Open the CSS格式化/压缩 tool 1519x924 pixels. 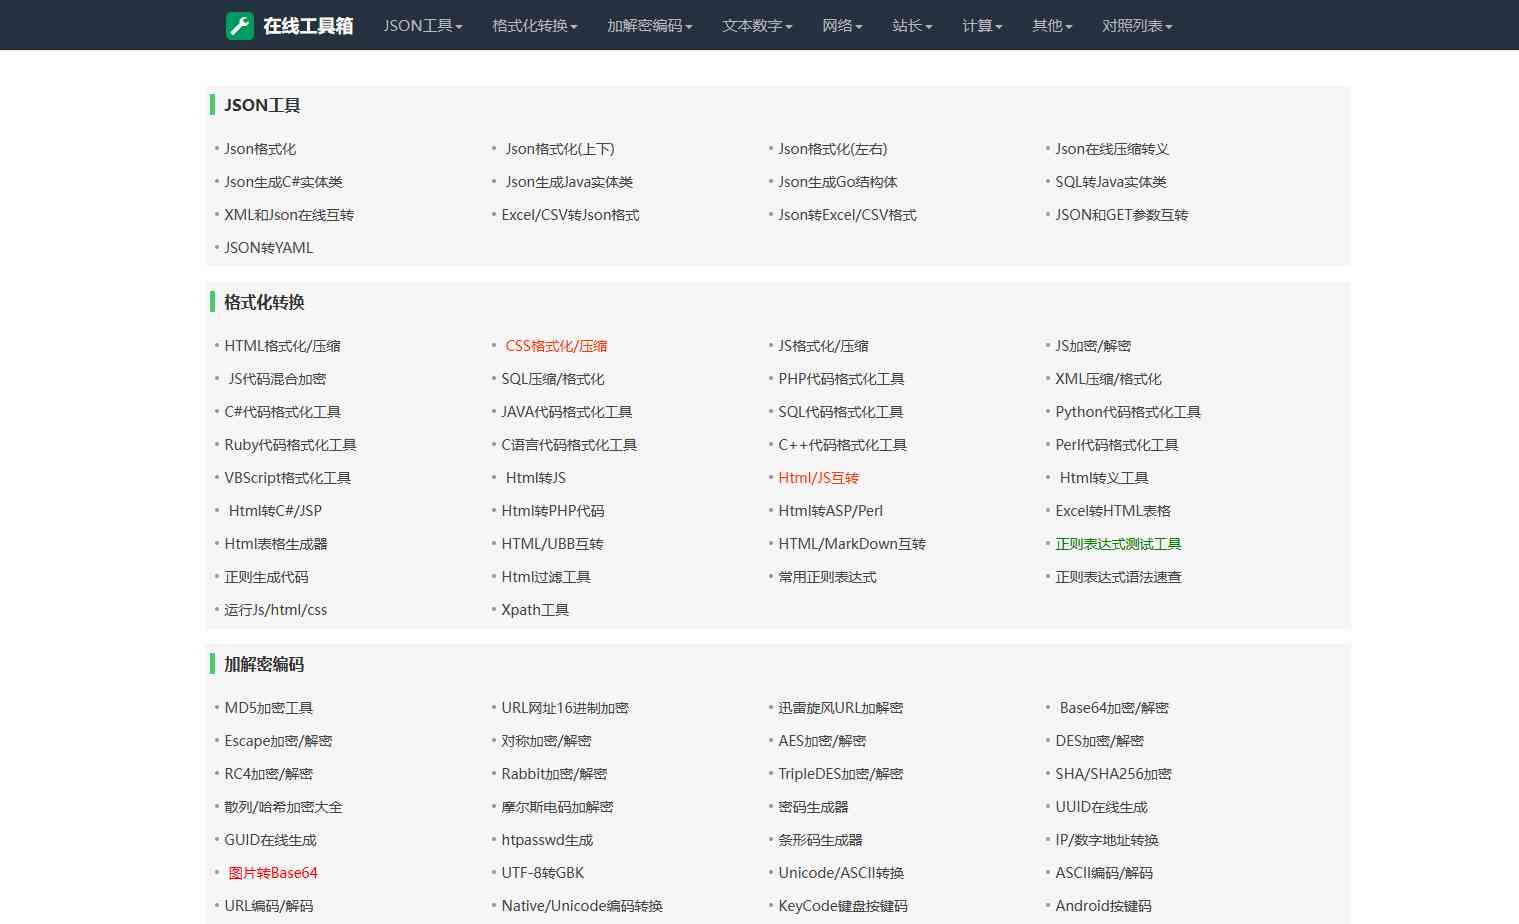pos(557,345)
